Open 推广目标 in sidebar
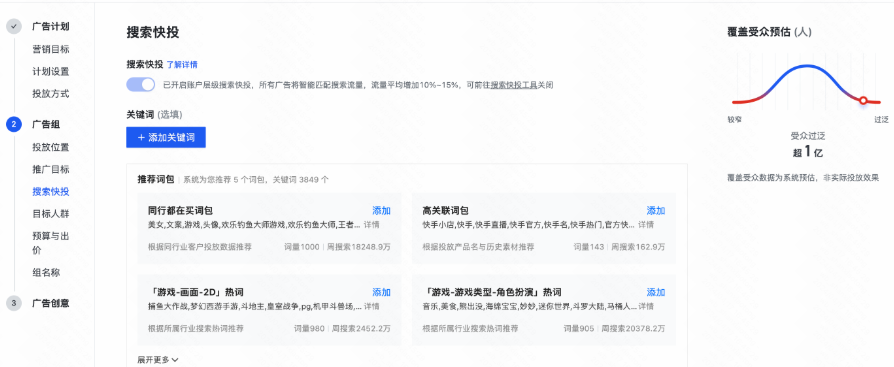Screen dimensions: 894x367 pos(51,169)
